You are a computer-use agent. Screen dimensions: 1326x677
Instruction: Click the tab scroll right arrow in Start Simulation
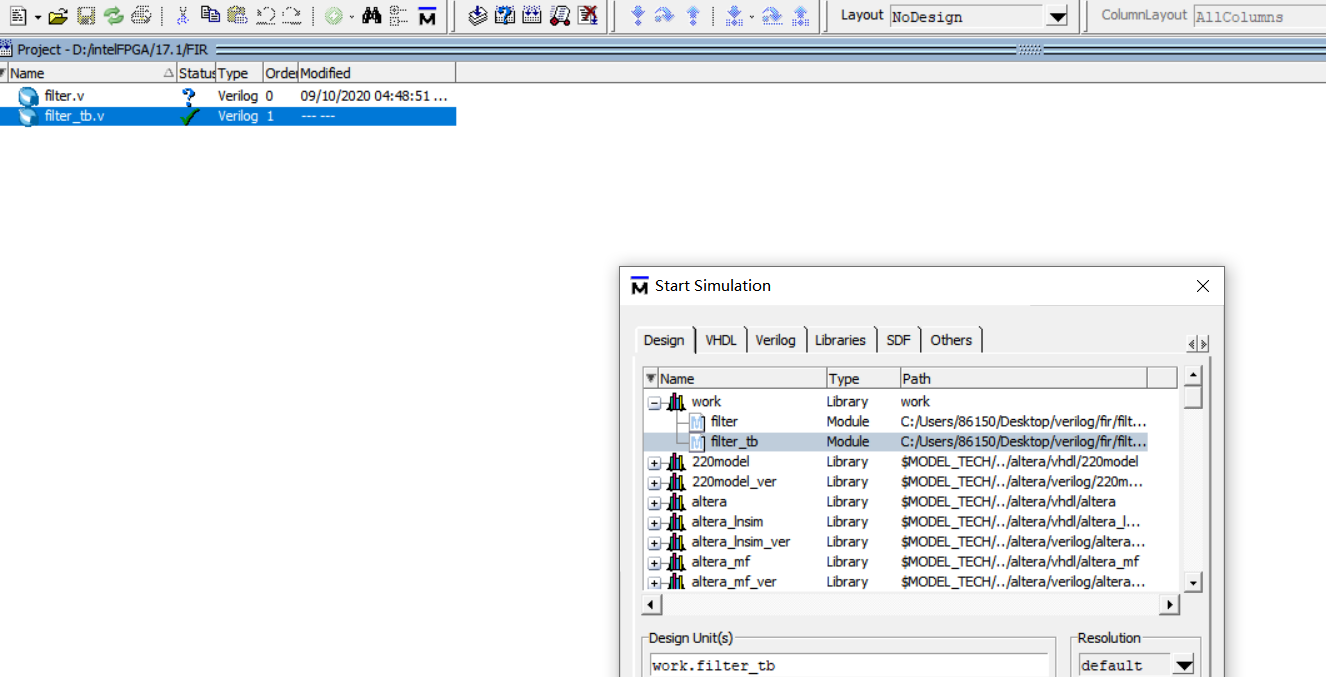click(x=1204, y=344)
